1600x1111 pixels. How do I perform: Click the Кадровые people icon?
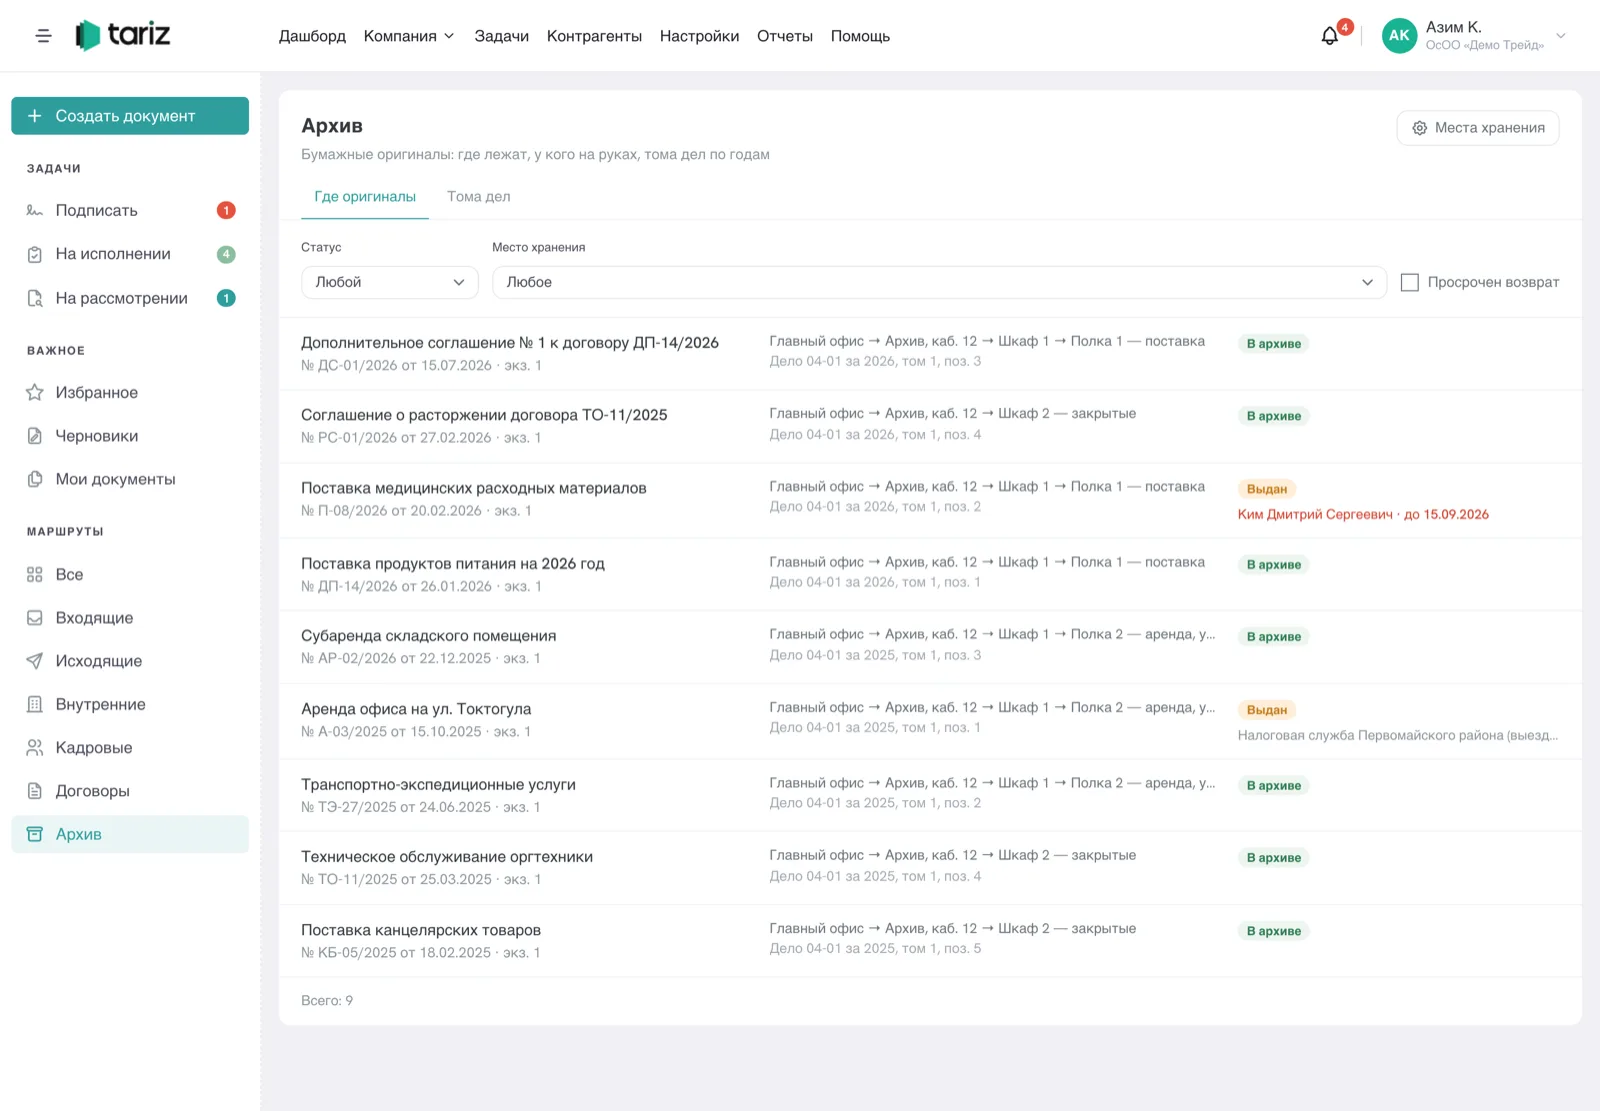tap(35, 748)
